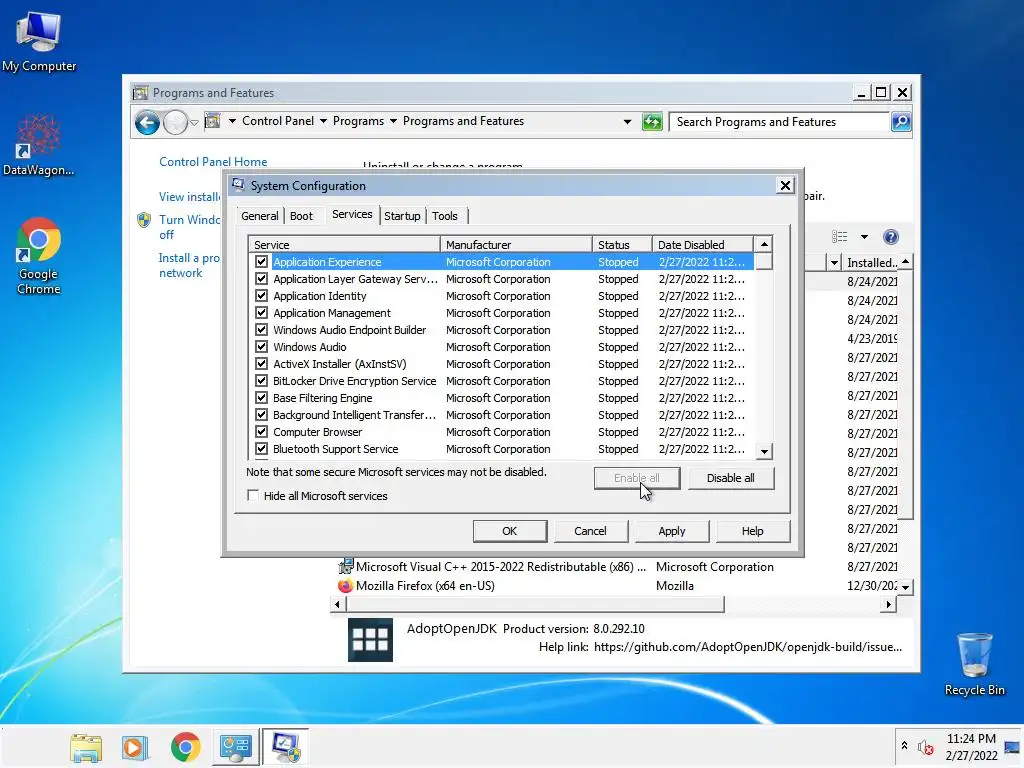Click the Apply button

click(671, 531)
